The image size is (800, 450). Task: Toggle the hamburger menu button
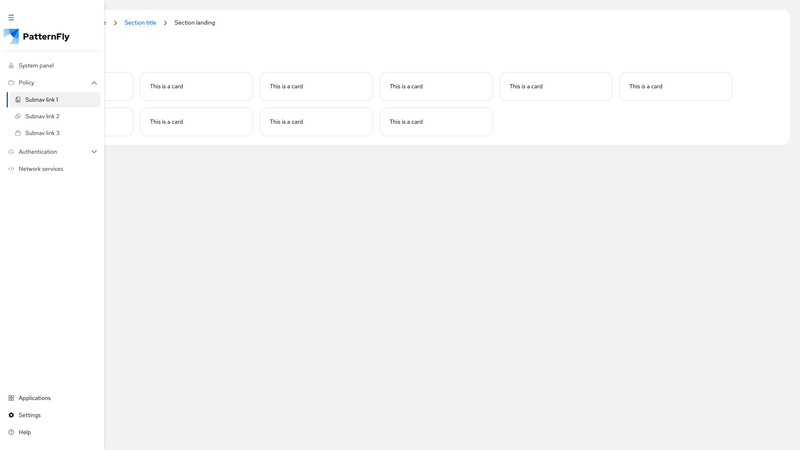pyautogui.click(x=11, y=17)
